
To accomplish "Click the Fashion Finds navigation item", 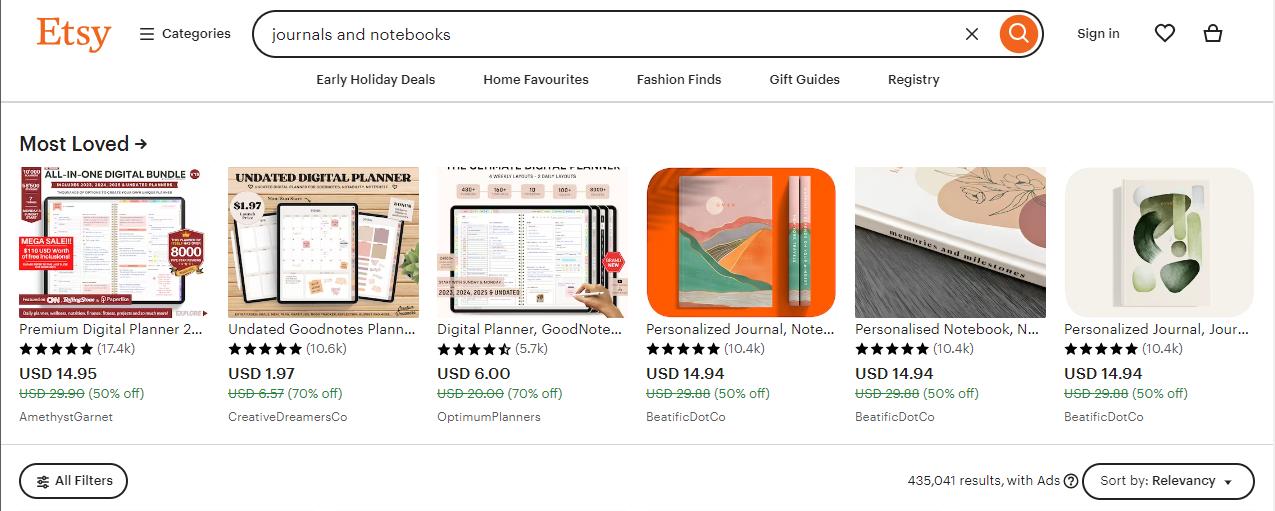I will click(679, 80).
